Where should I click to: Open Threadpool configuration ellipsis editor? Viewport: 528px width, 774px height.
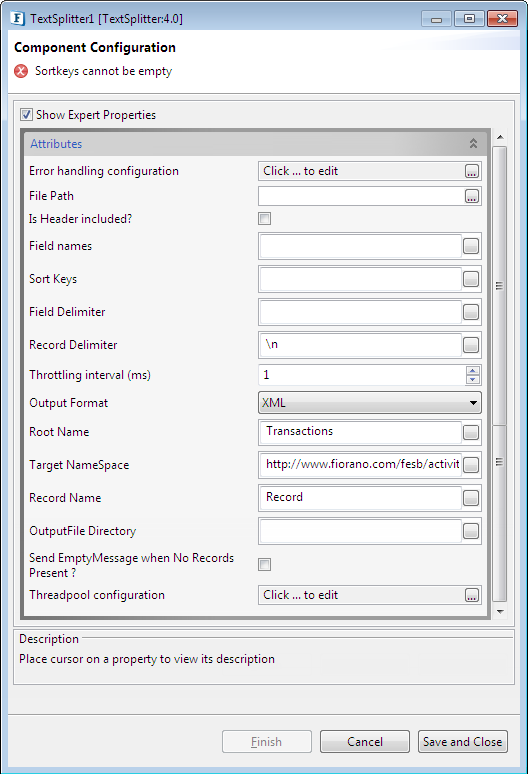click(x=471, y=595)
